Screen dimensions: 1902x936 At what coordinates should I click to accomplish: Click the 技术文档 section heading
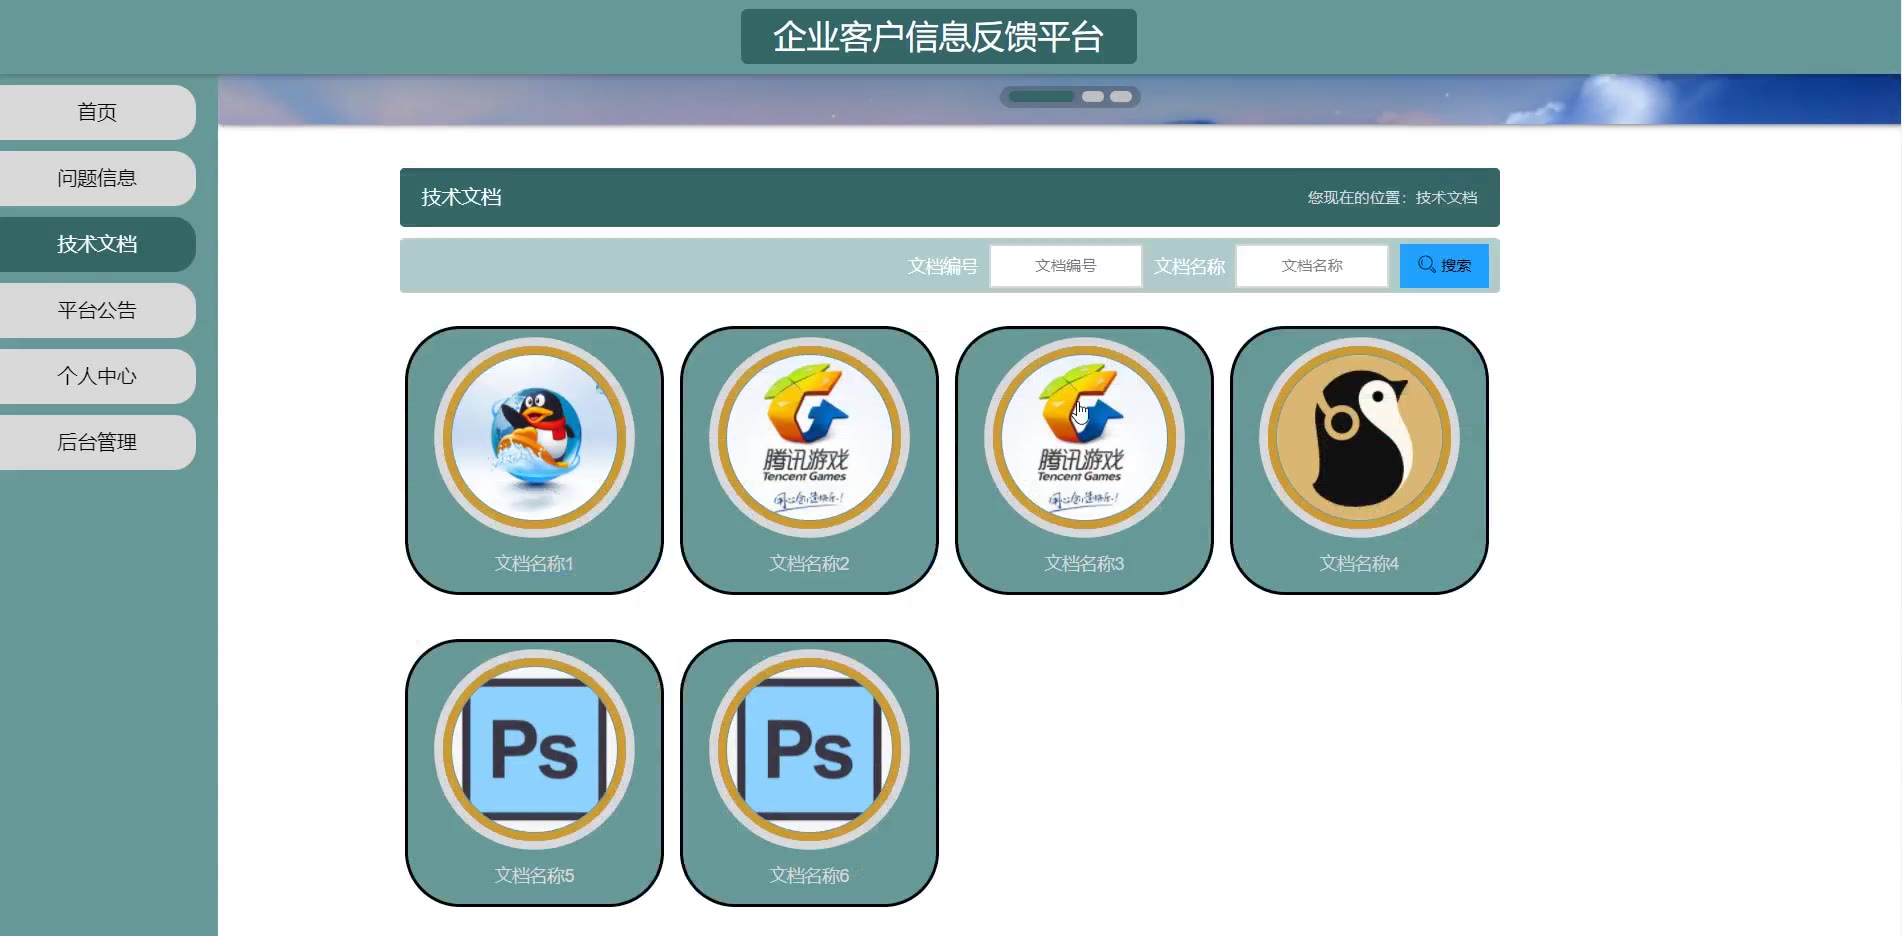click(461, 198)
